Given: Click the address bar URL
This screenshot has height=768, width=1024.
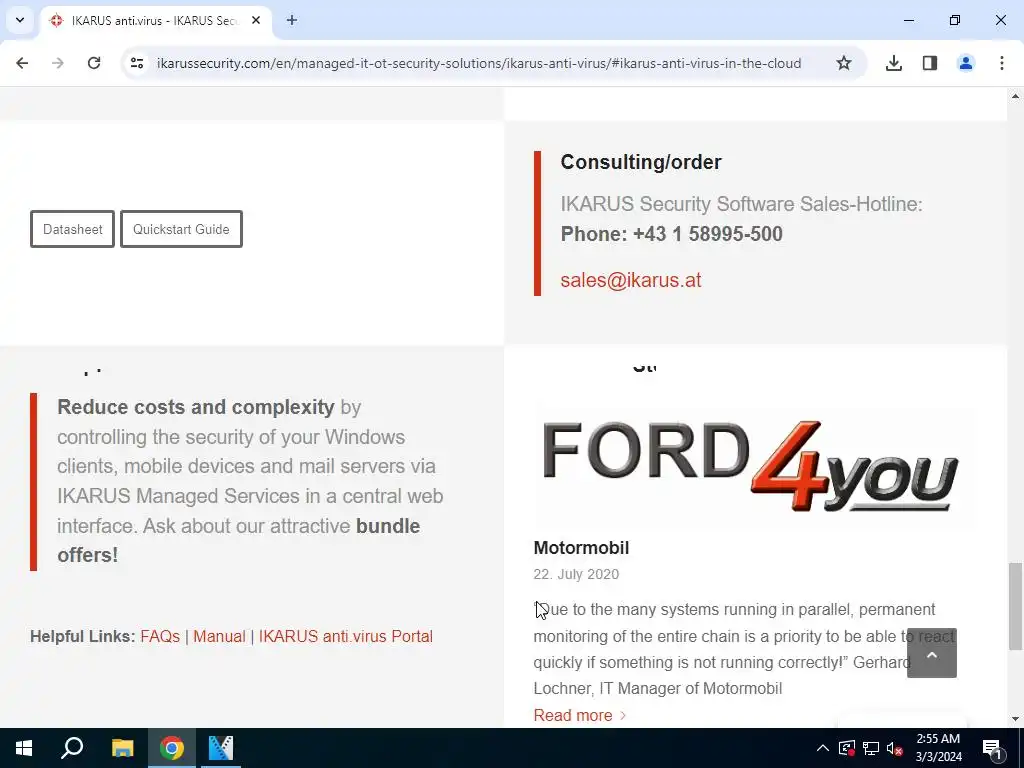Looking at the screenshot, I should [479, 63].
